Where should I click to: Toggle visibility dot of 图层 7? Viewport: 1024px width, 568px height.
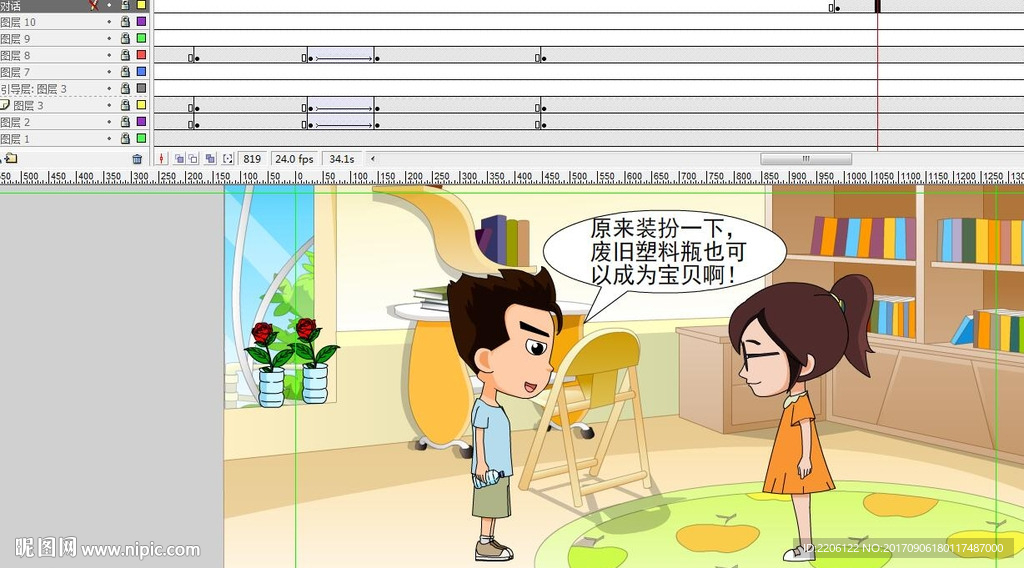pyautogui.click(x=109, y=72)
